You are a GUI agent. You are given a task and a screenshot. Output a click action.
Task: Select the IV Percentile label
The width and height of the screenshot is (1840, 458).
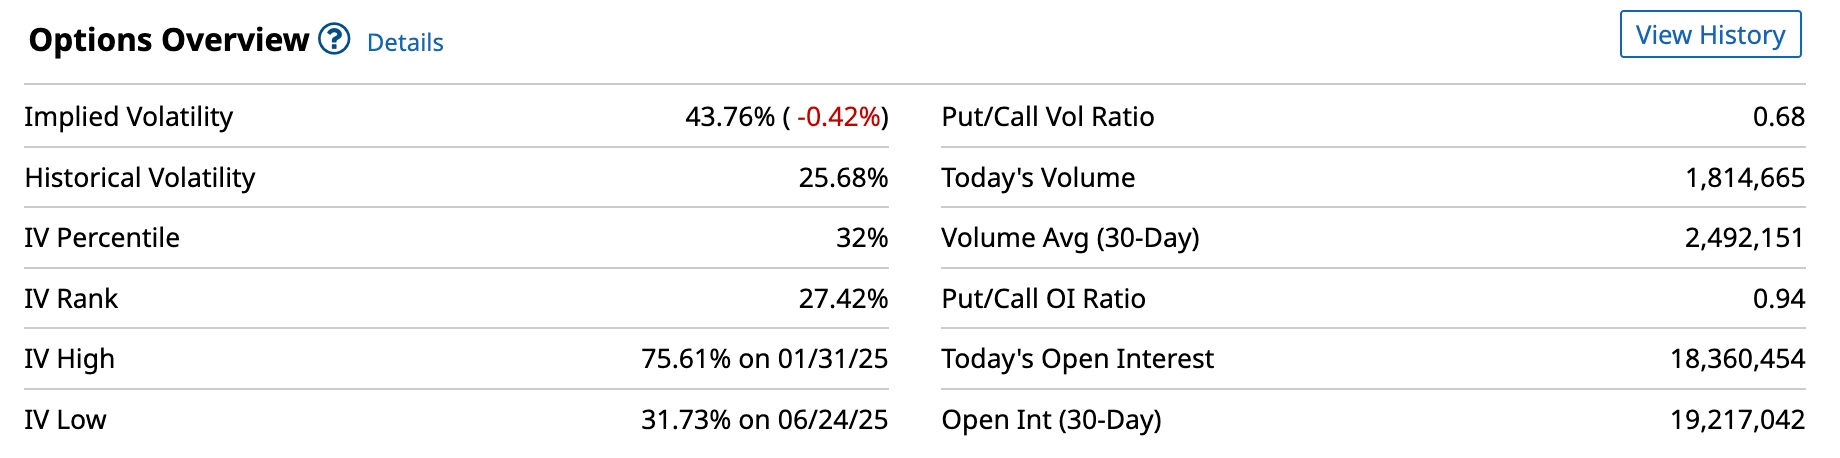click(102, 238)
